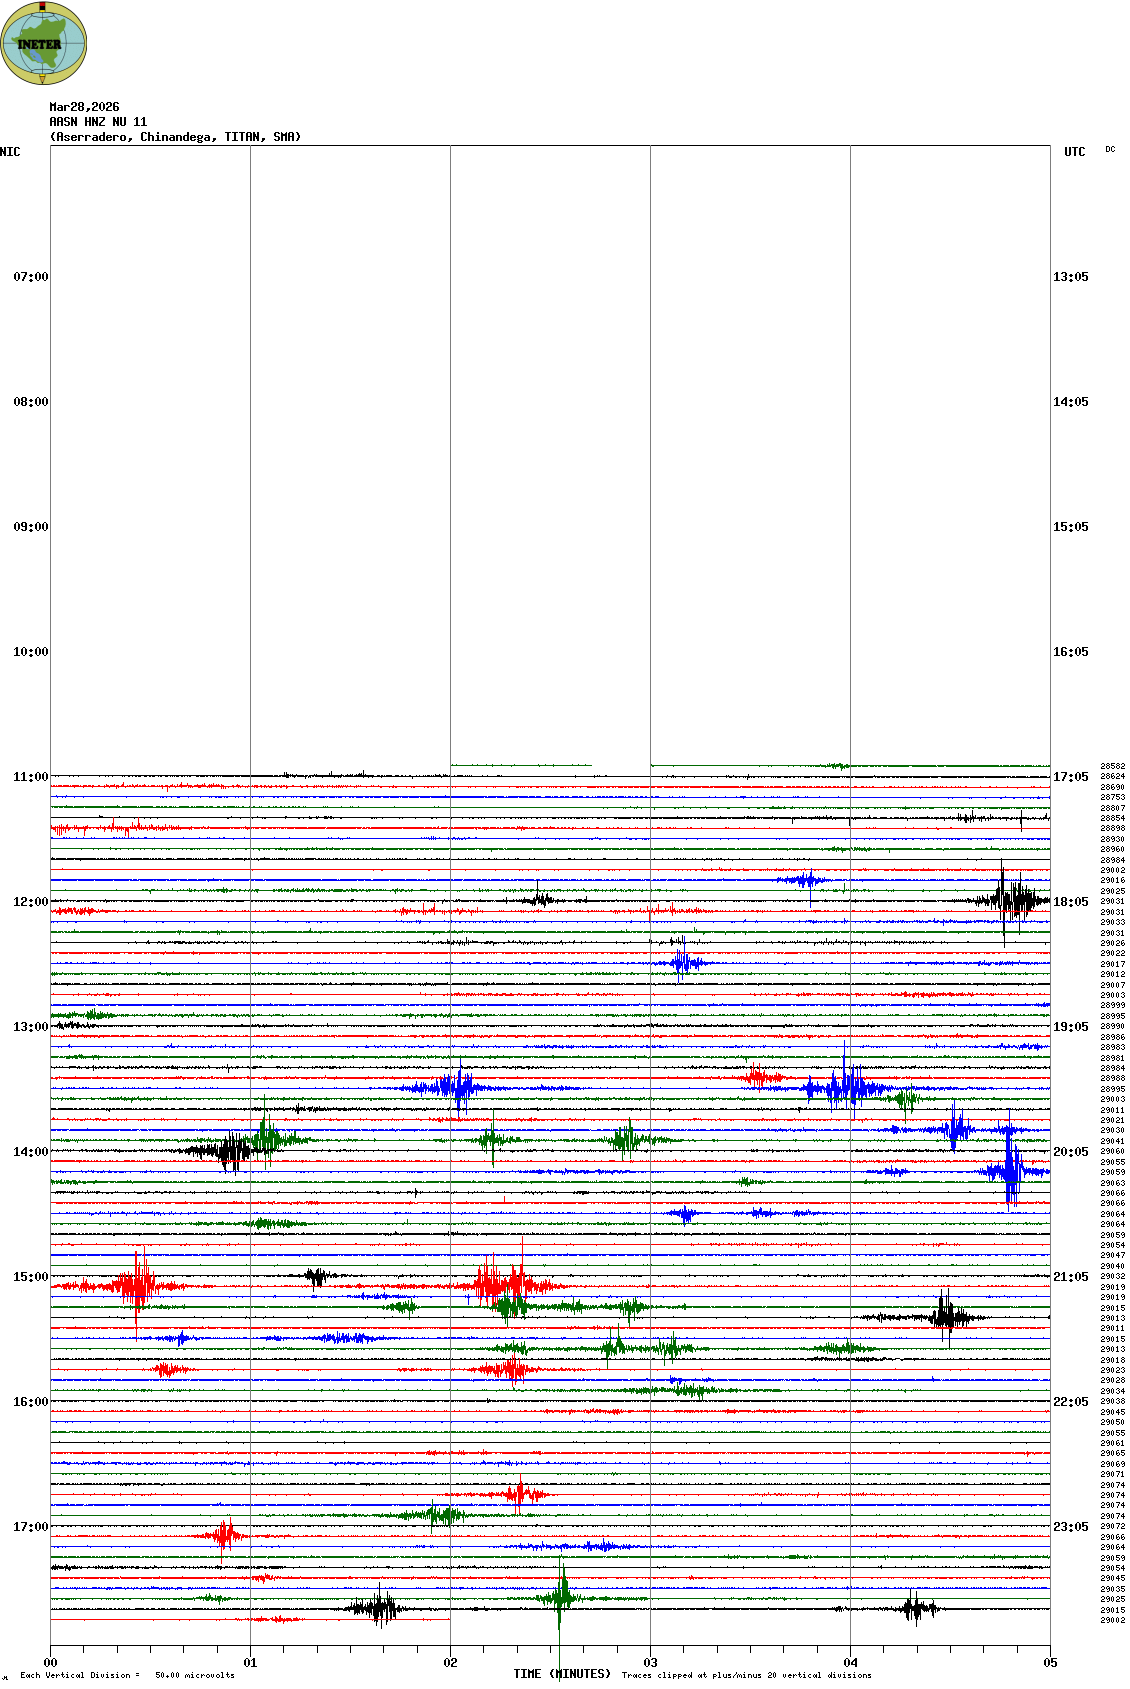Click the UTC time column header
Screen dimensions: 1130x1689
[x=1074, y=152]
